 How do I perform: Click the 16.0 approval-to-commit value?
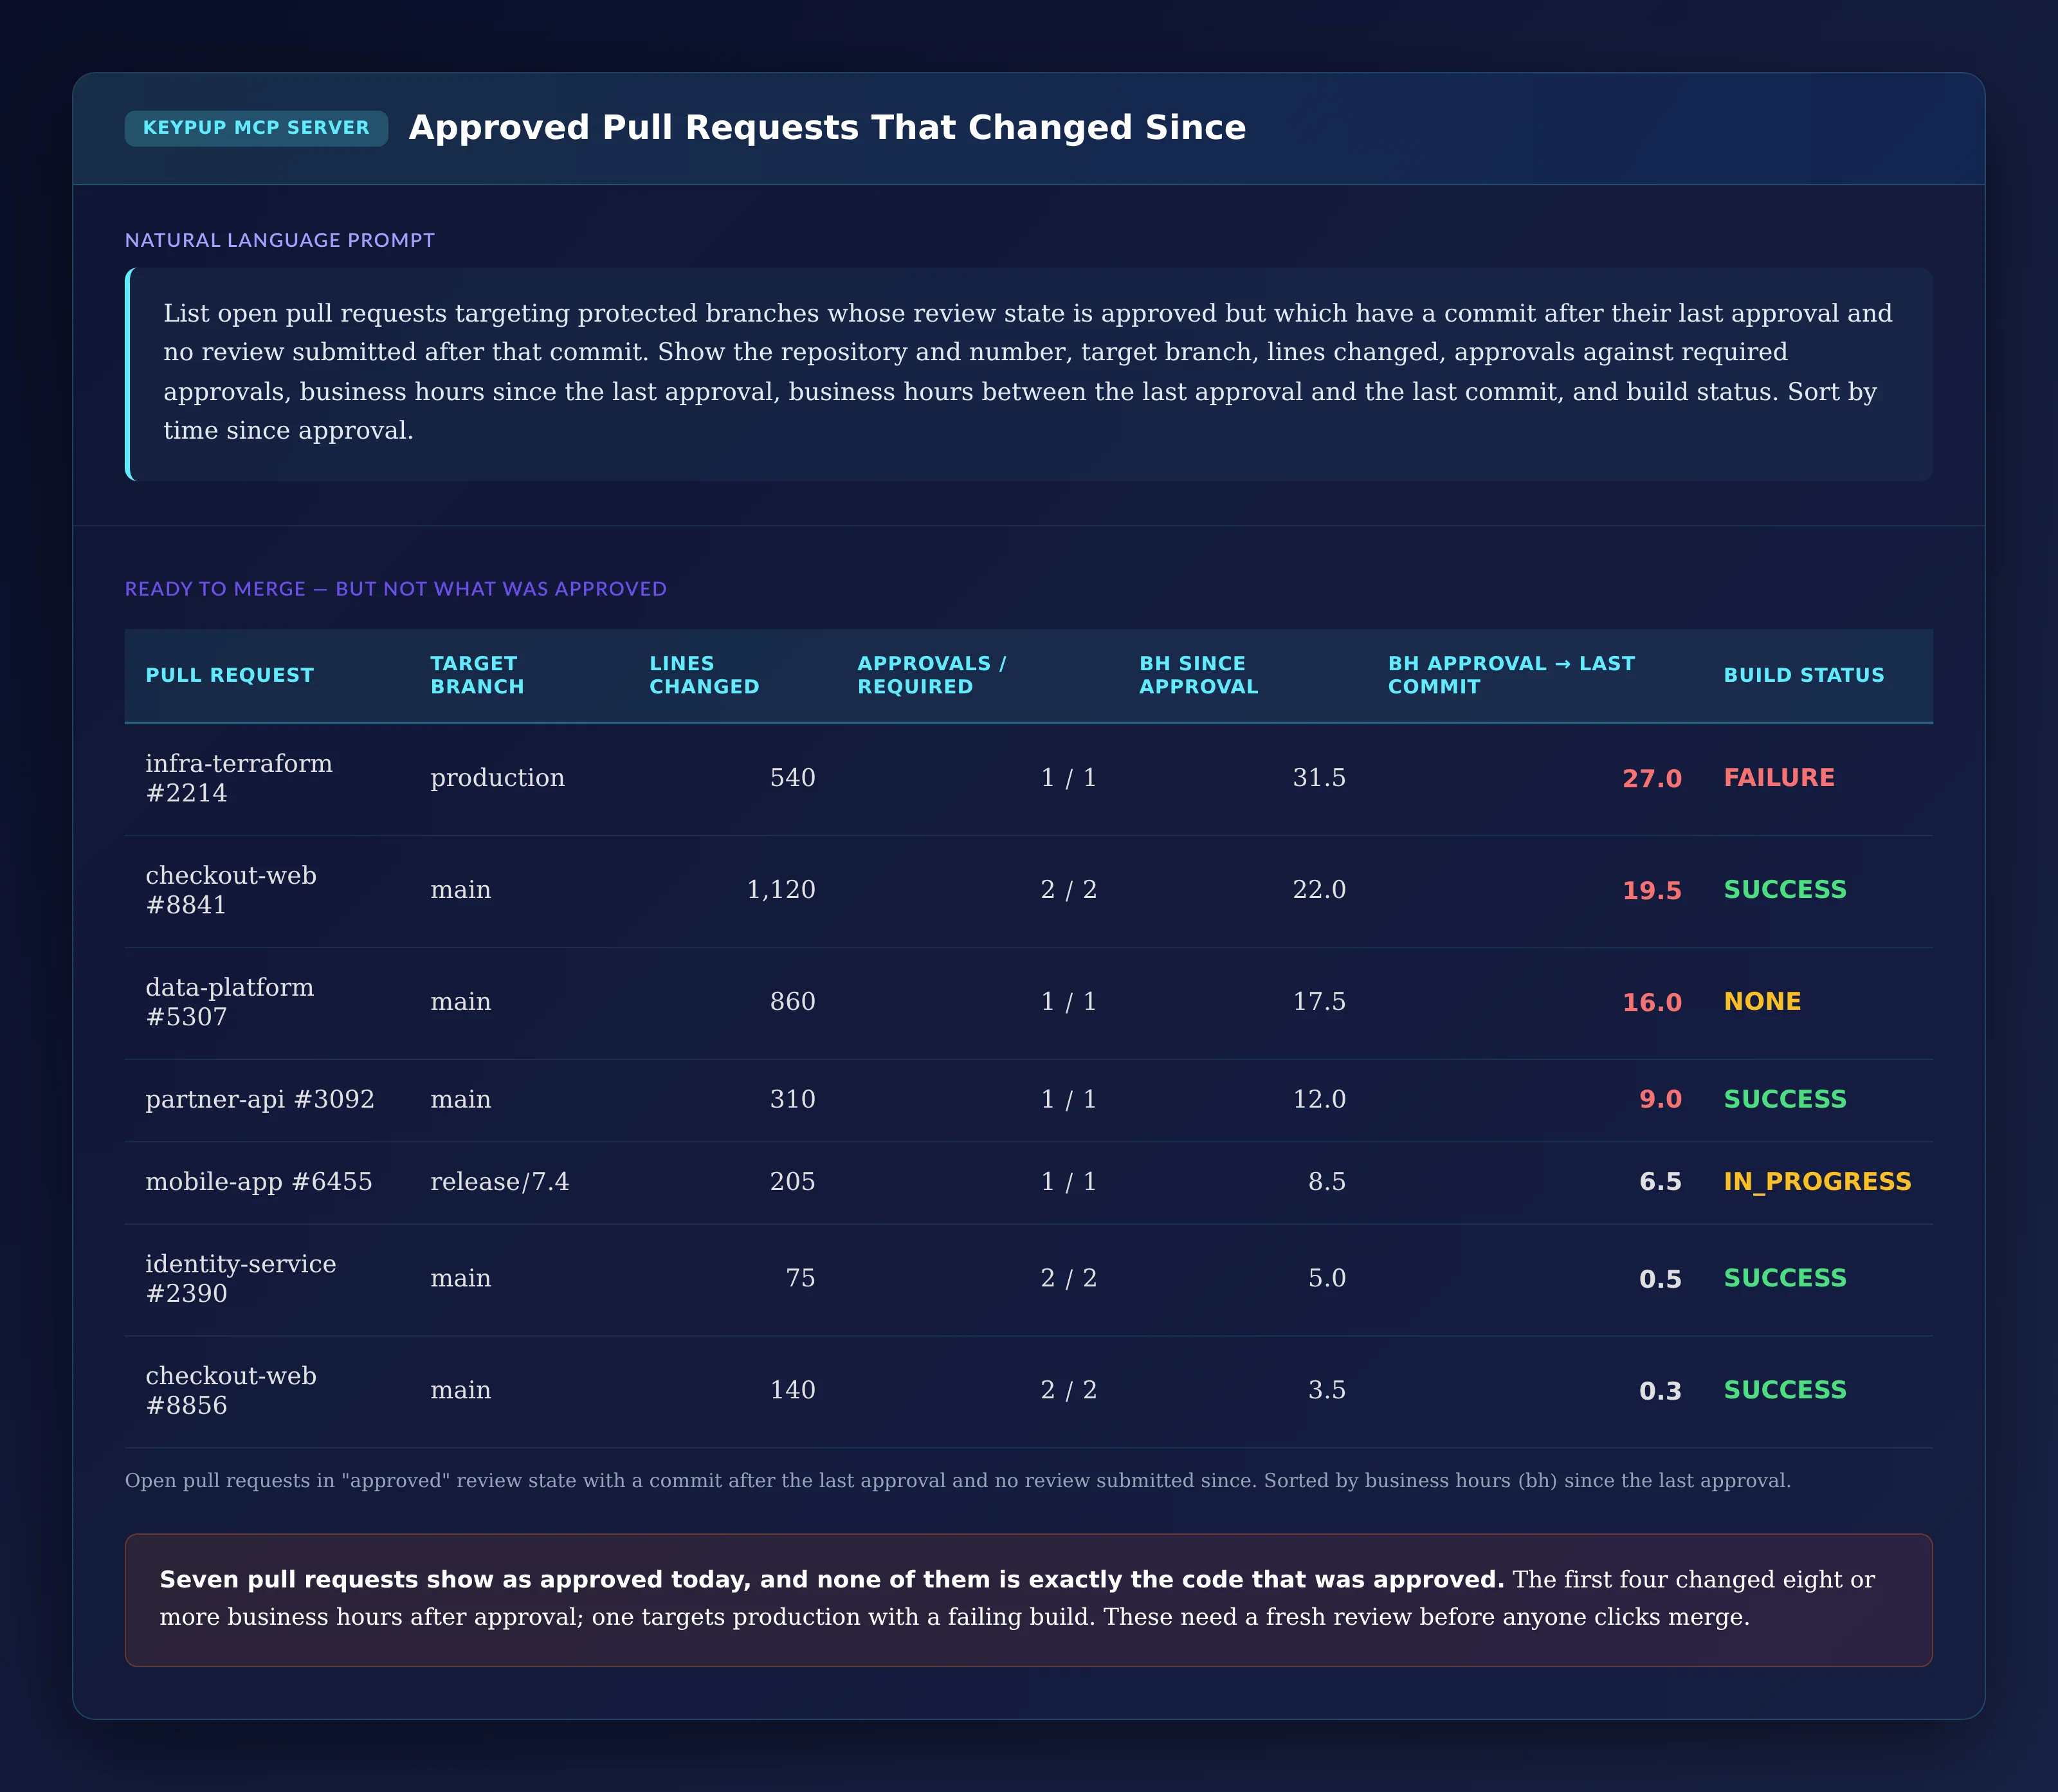[1652, 1003]
